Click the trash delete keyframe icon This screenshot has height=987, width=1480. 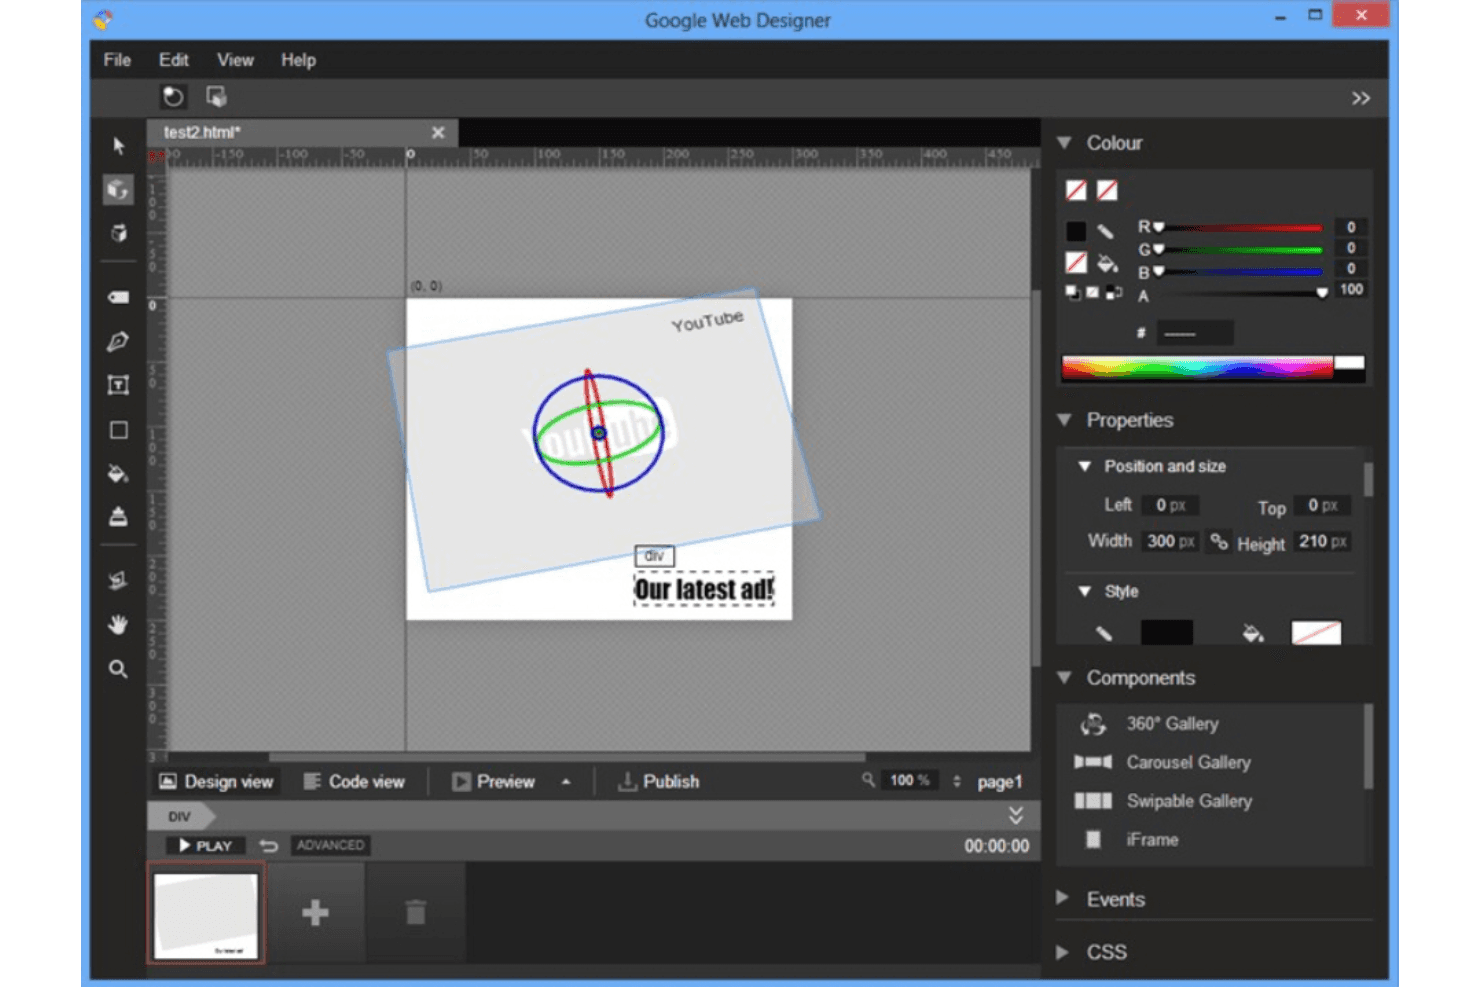click(x=415, y=912)
